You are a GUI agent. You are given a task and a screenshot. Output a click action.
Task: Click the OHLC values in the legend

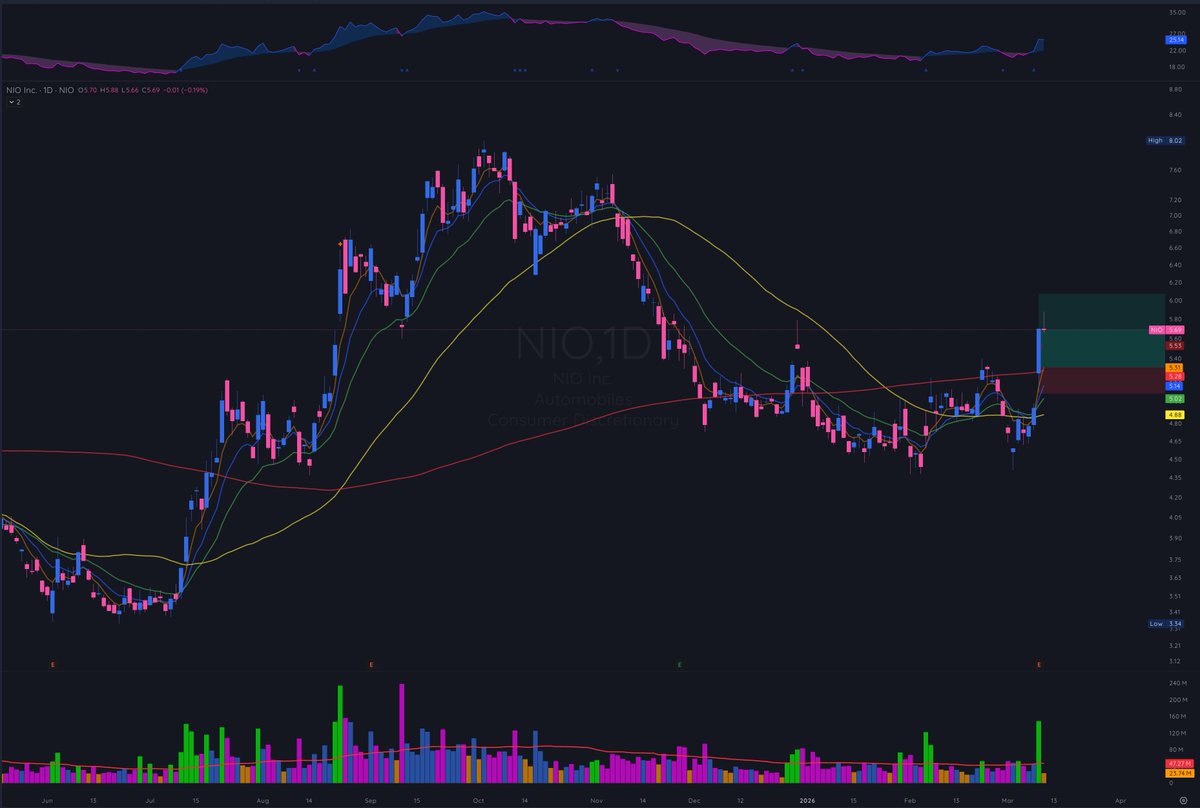(x=145, y=90)
